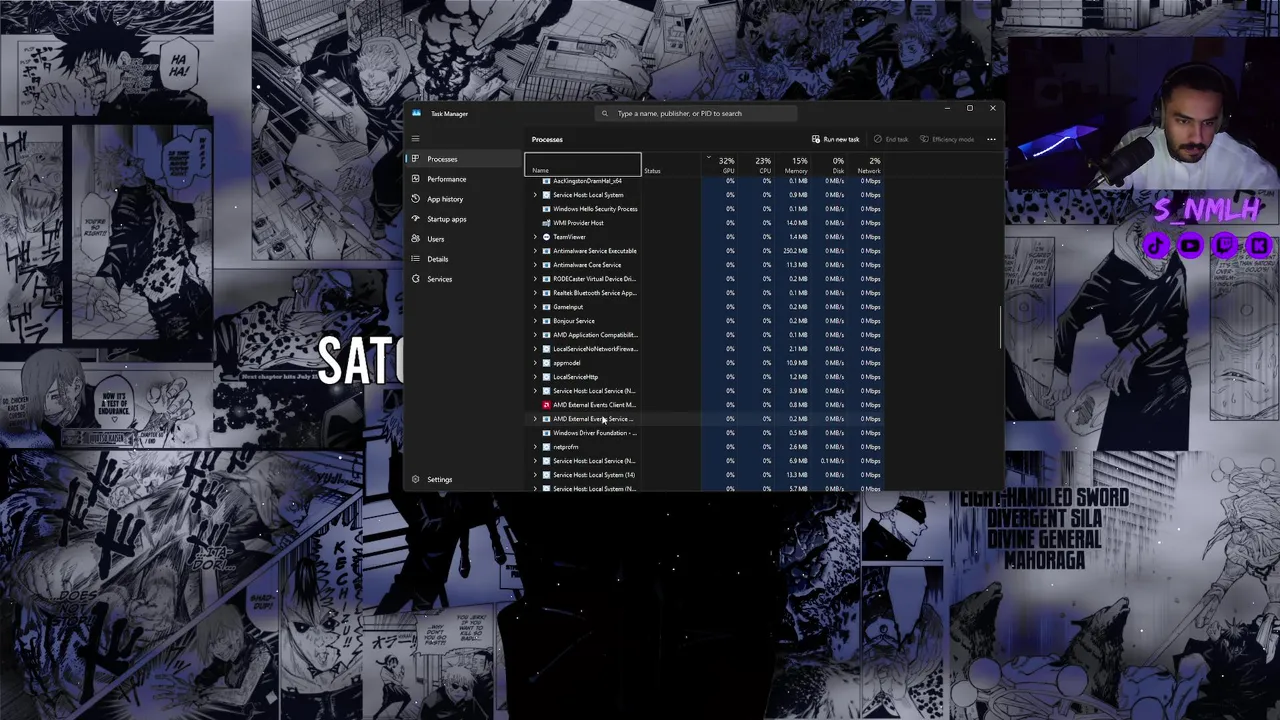Select the WMI Provider Host row name
The image size is (1280, 720).
578,223
